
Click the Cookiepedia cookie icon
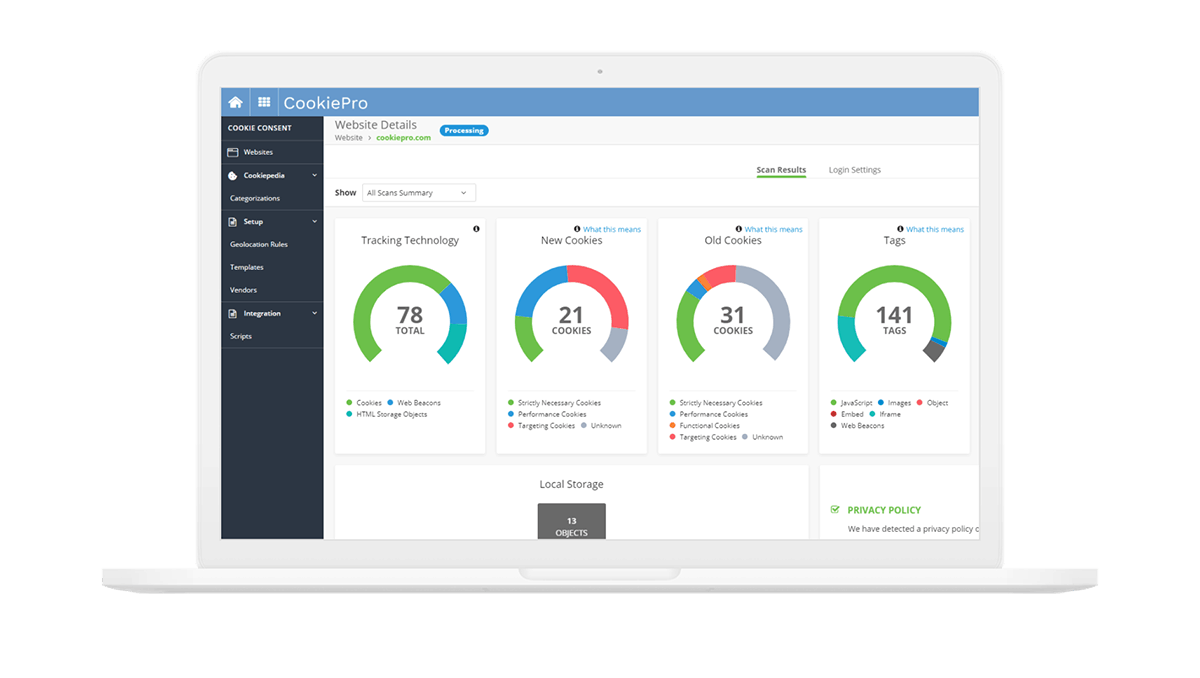(x=233, y=175)
